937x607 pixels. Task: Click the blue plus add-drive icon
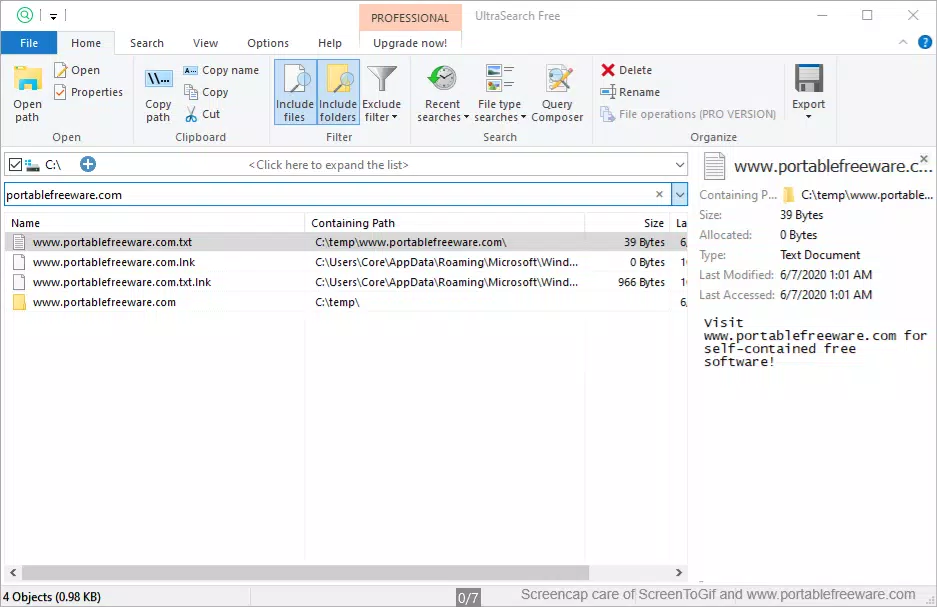tap(88, 164)
